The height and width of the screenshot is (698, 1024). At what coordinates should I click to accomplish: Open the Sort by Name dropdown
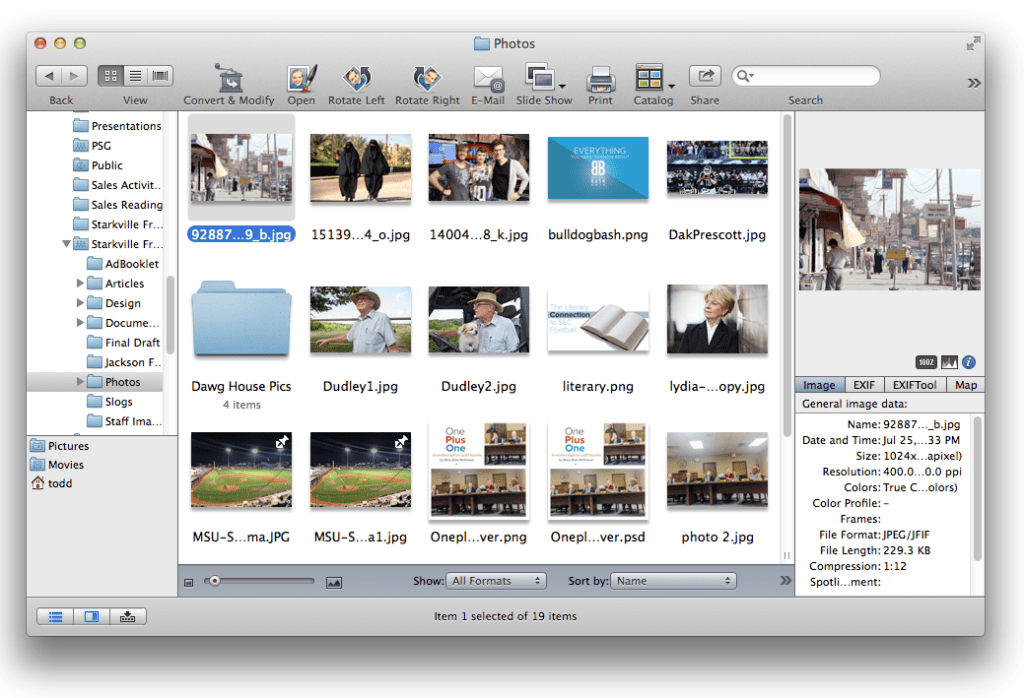(x=673, y=581)
